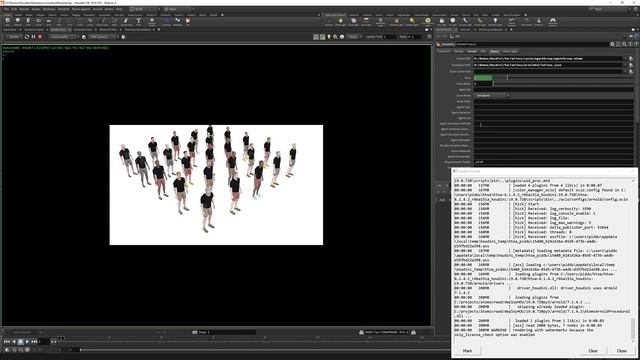The width and height of the screenshot is (640, 360).
Task: Select the Spray Paint shelf tool
Action: click(126, 21)
